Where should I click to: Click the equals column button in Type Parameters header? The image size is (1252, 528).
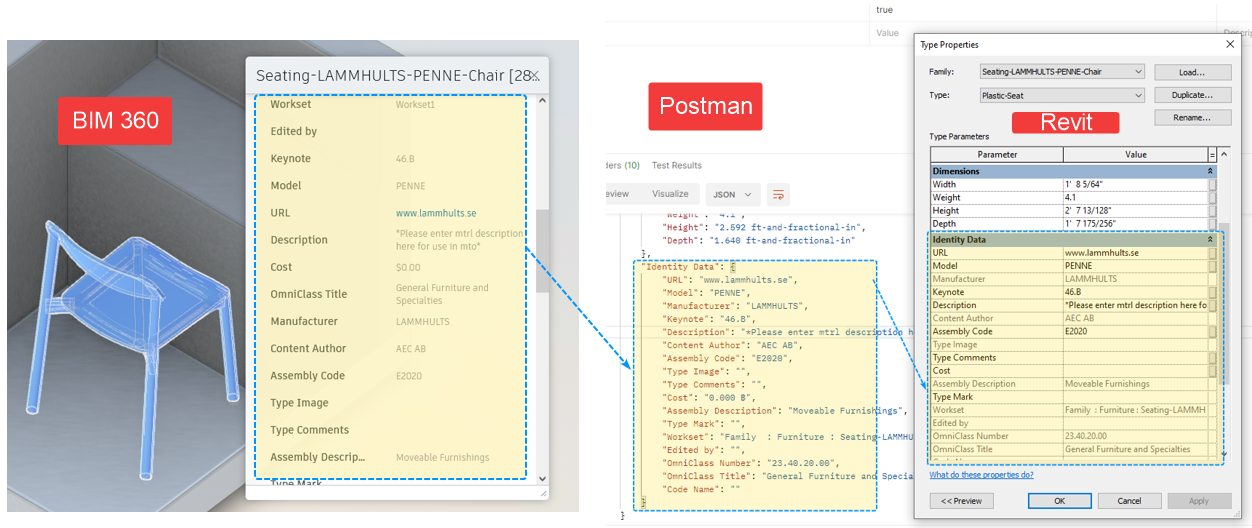pos(1213,155)
